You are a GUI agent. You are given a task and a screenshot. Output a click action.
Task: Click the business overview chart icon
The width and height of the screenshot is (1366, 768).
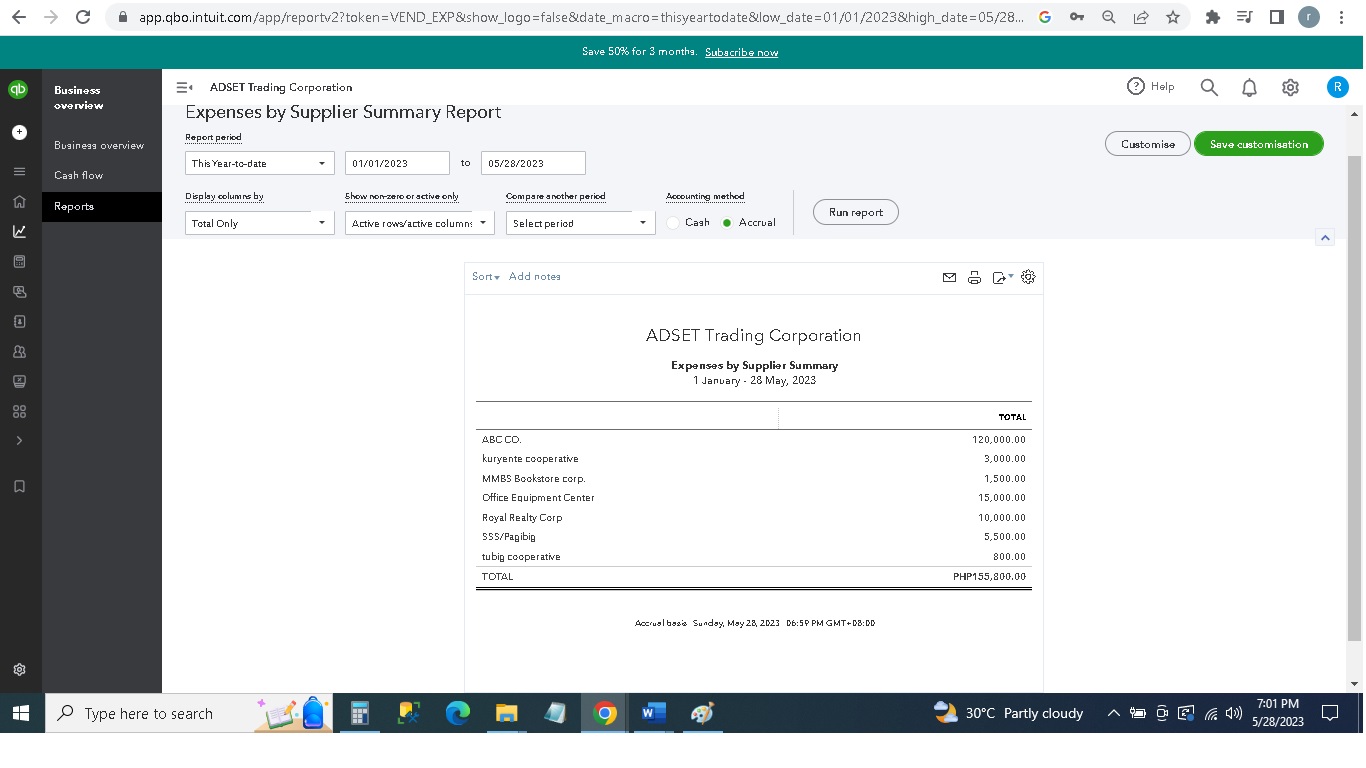[19, 231]
